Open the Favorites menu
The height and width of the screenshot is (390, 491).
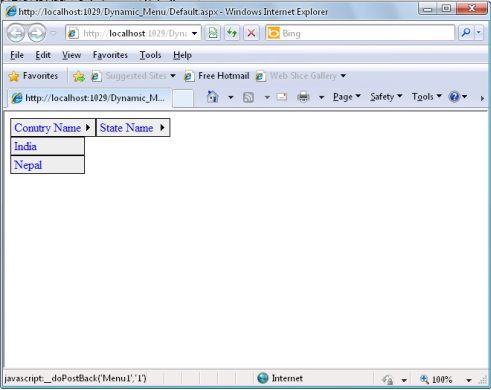110,55
